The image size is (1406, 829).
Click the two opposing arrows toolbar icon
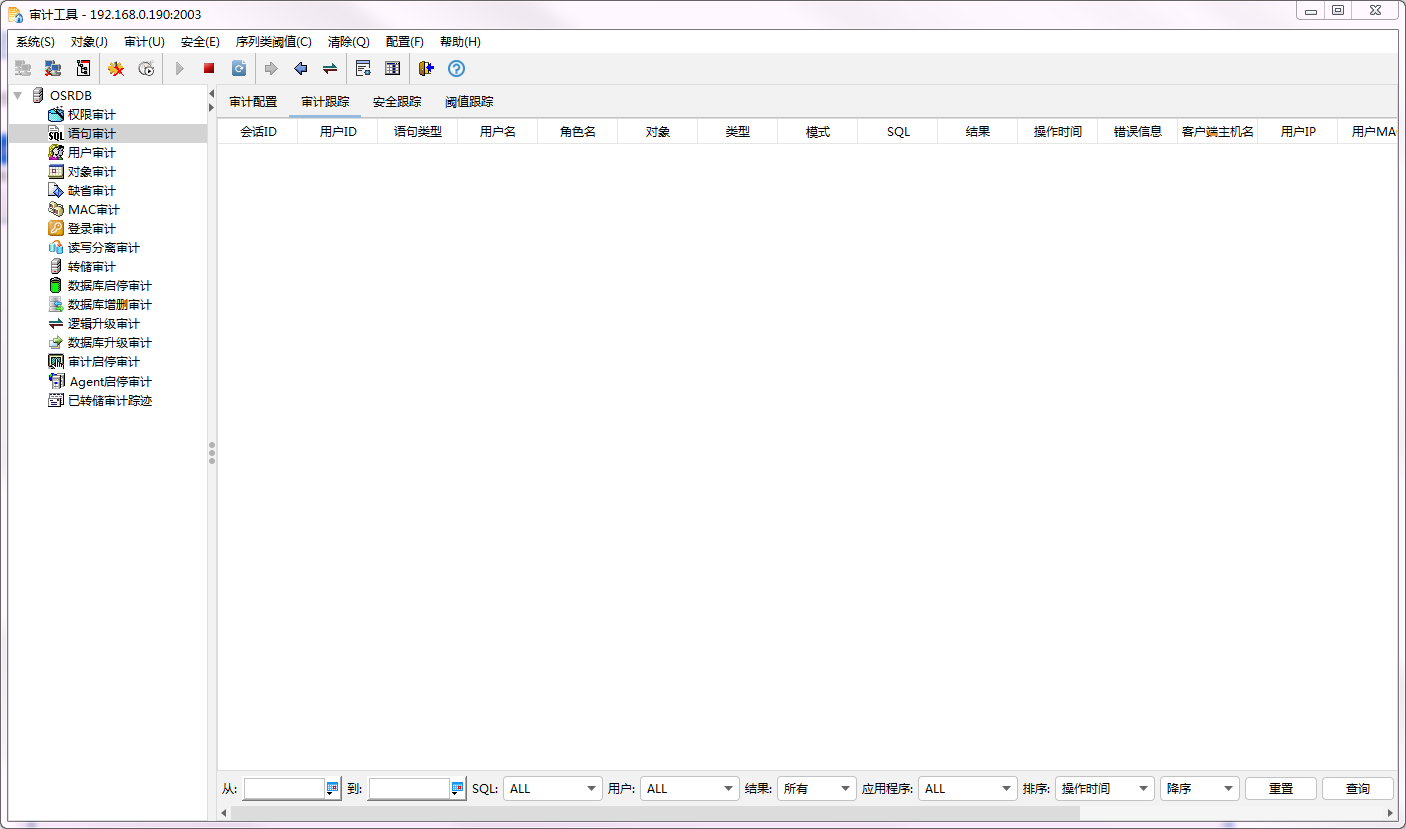click(329, 69)
